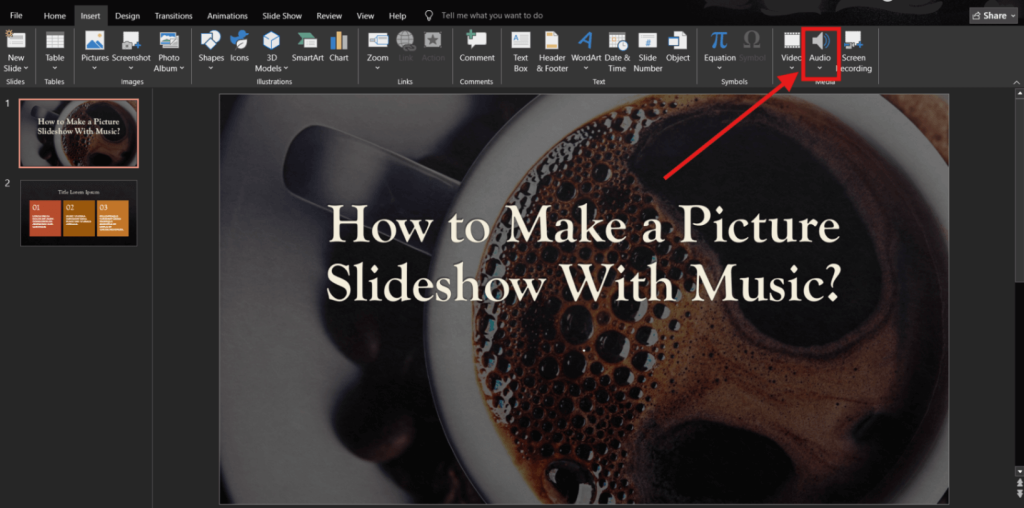Click the Audio speaker icon
This screenshot has width=1024, height=508.
[x=820, y=41]
